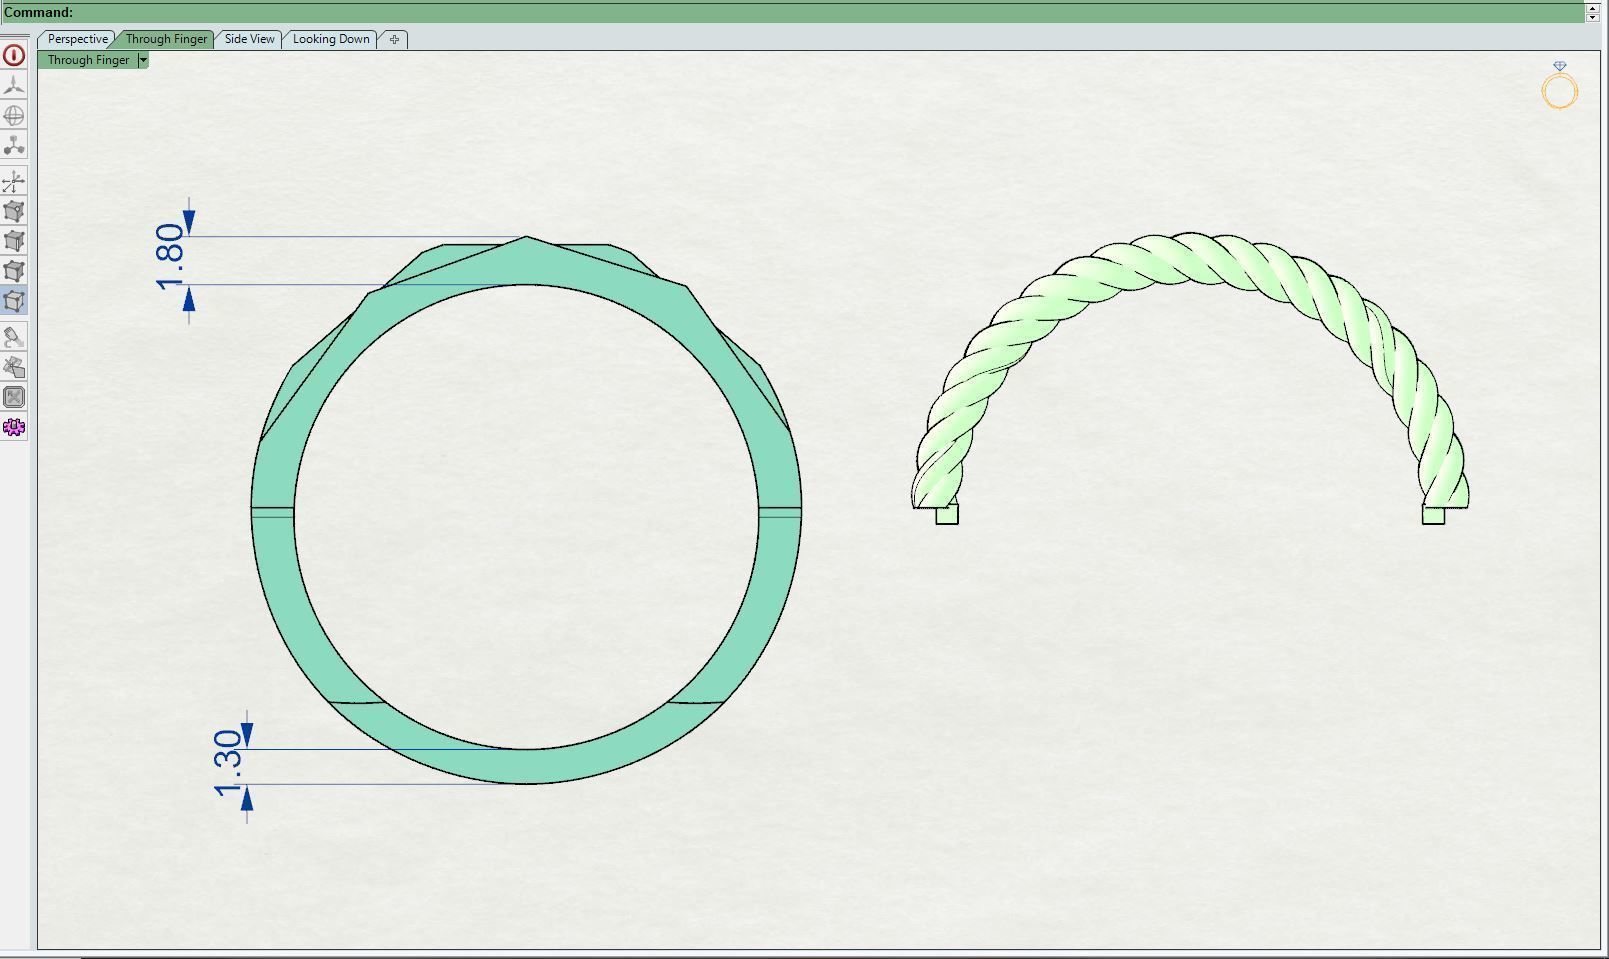Click the three connected nodes icon
The width and height of the screenshot is (1609, 959).
(x=14, y=145)
